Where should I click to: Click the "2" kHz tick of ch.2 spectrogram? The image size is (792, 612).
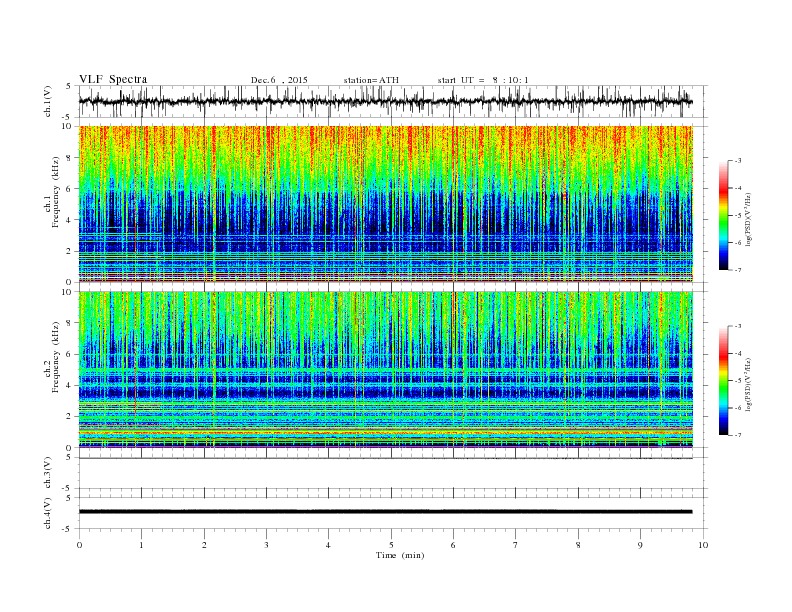tap(70, 417)
